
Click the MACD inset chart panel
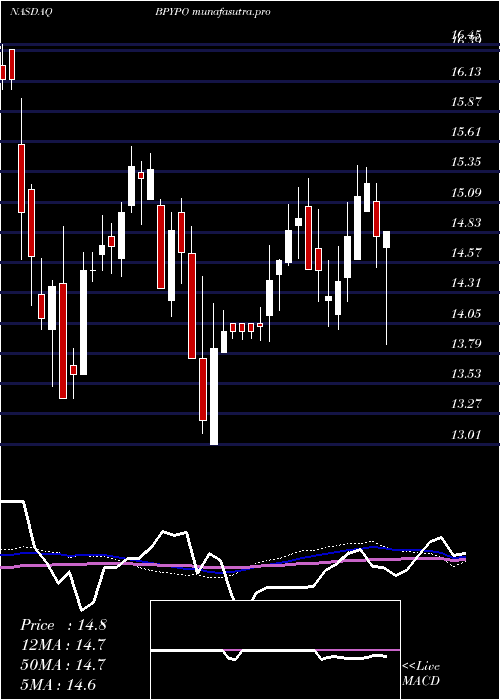coord(275,650)
